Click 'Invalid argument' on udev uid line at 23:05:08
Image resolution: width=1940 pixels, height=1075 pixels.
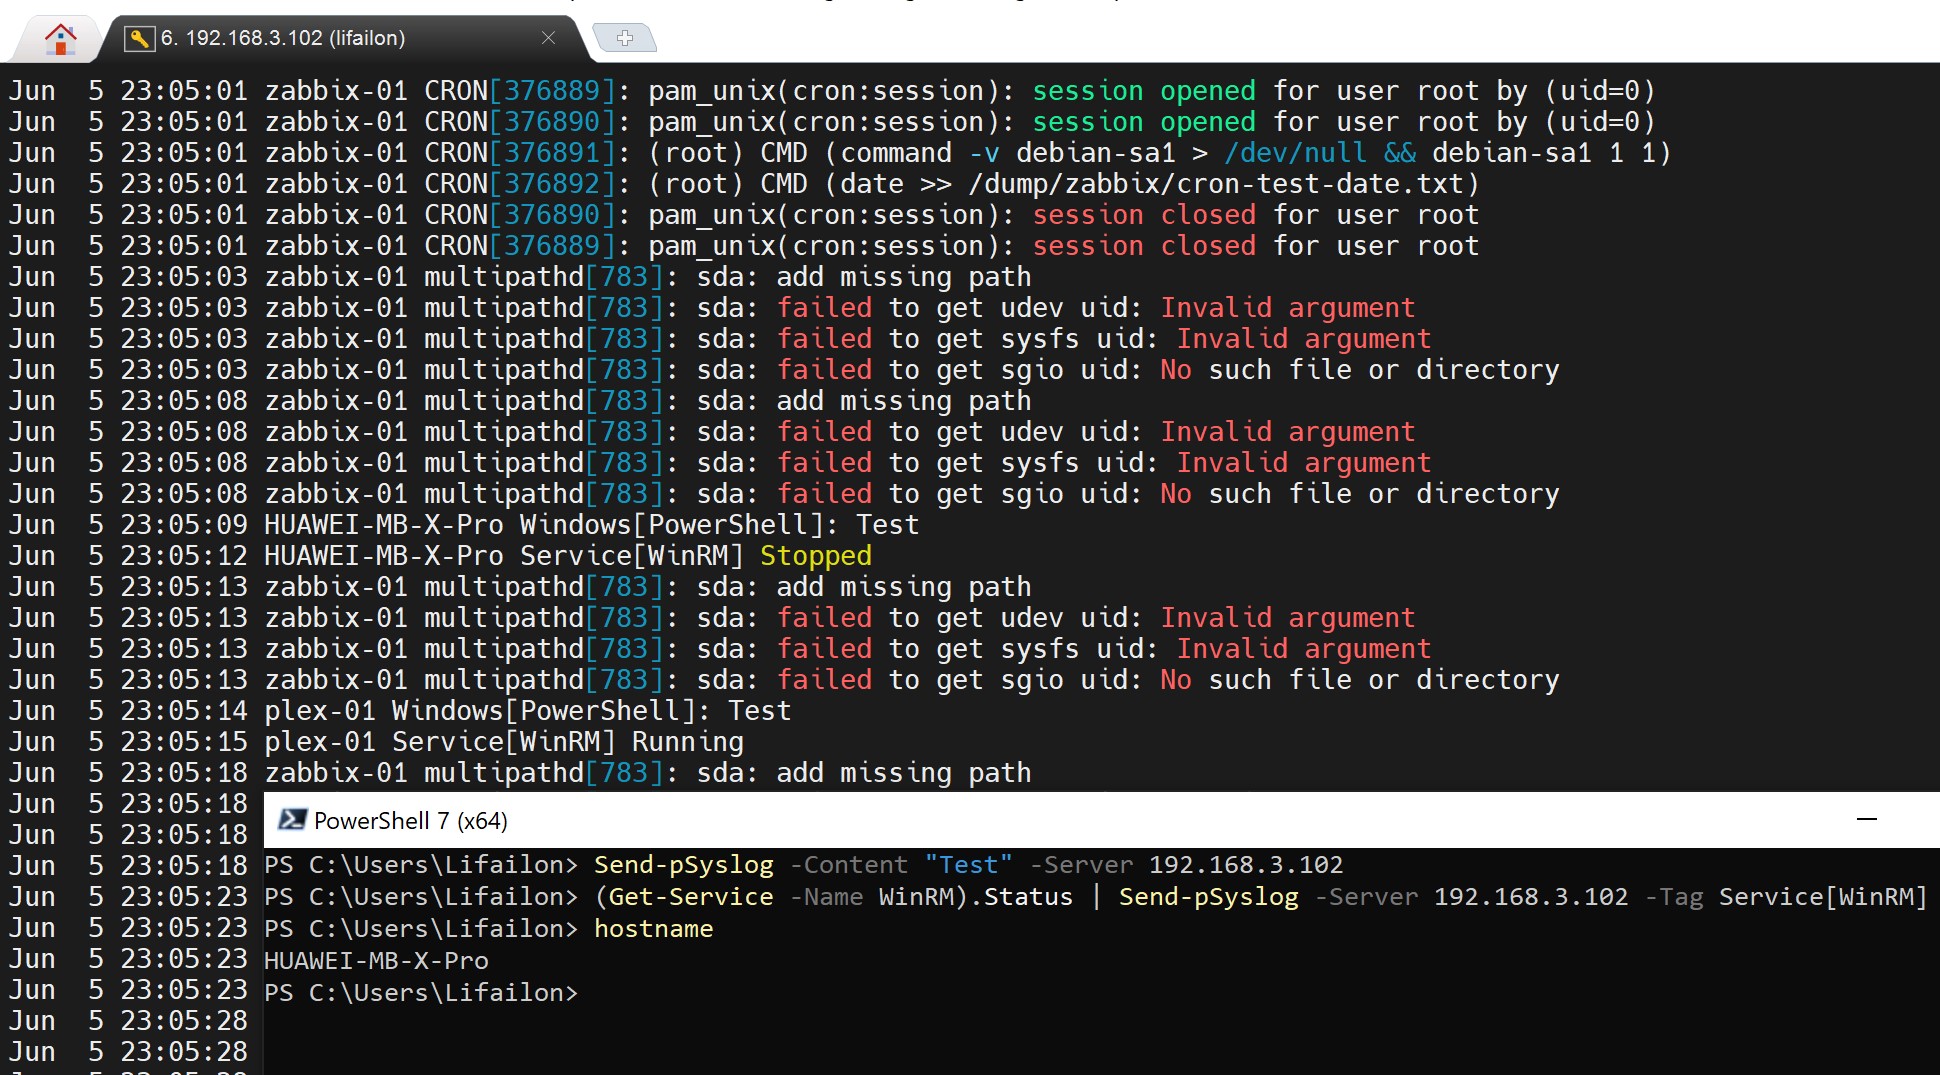(x=1288, y=432)
